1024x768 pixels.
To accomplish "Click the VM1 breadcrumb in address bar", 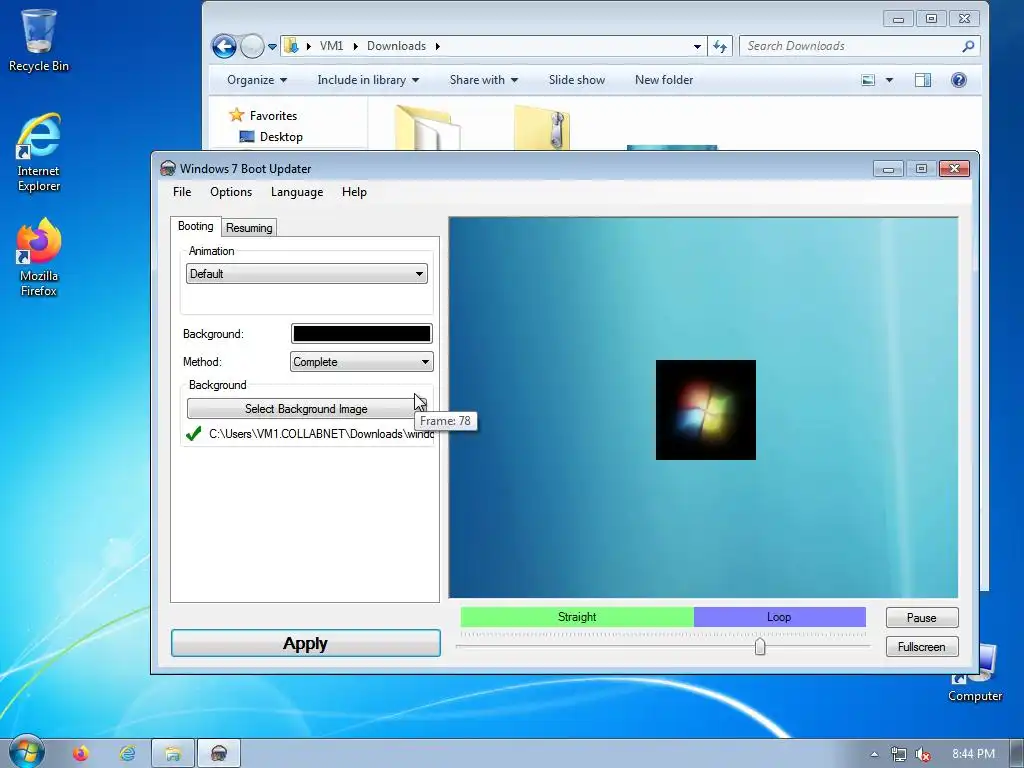I will tap(331, 46).
